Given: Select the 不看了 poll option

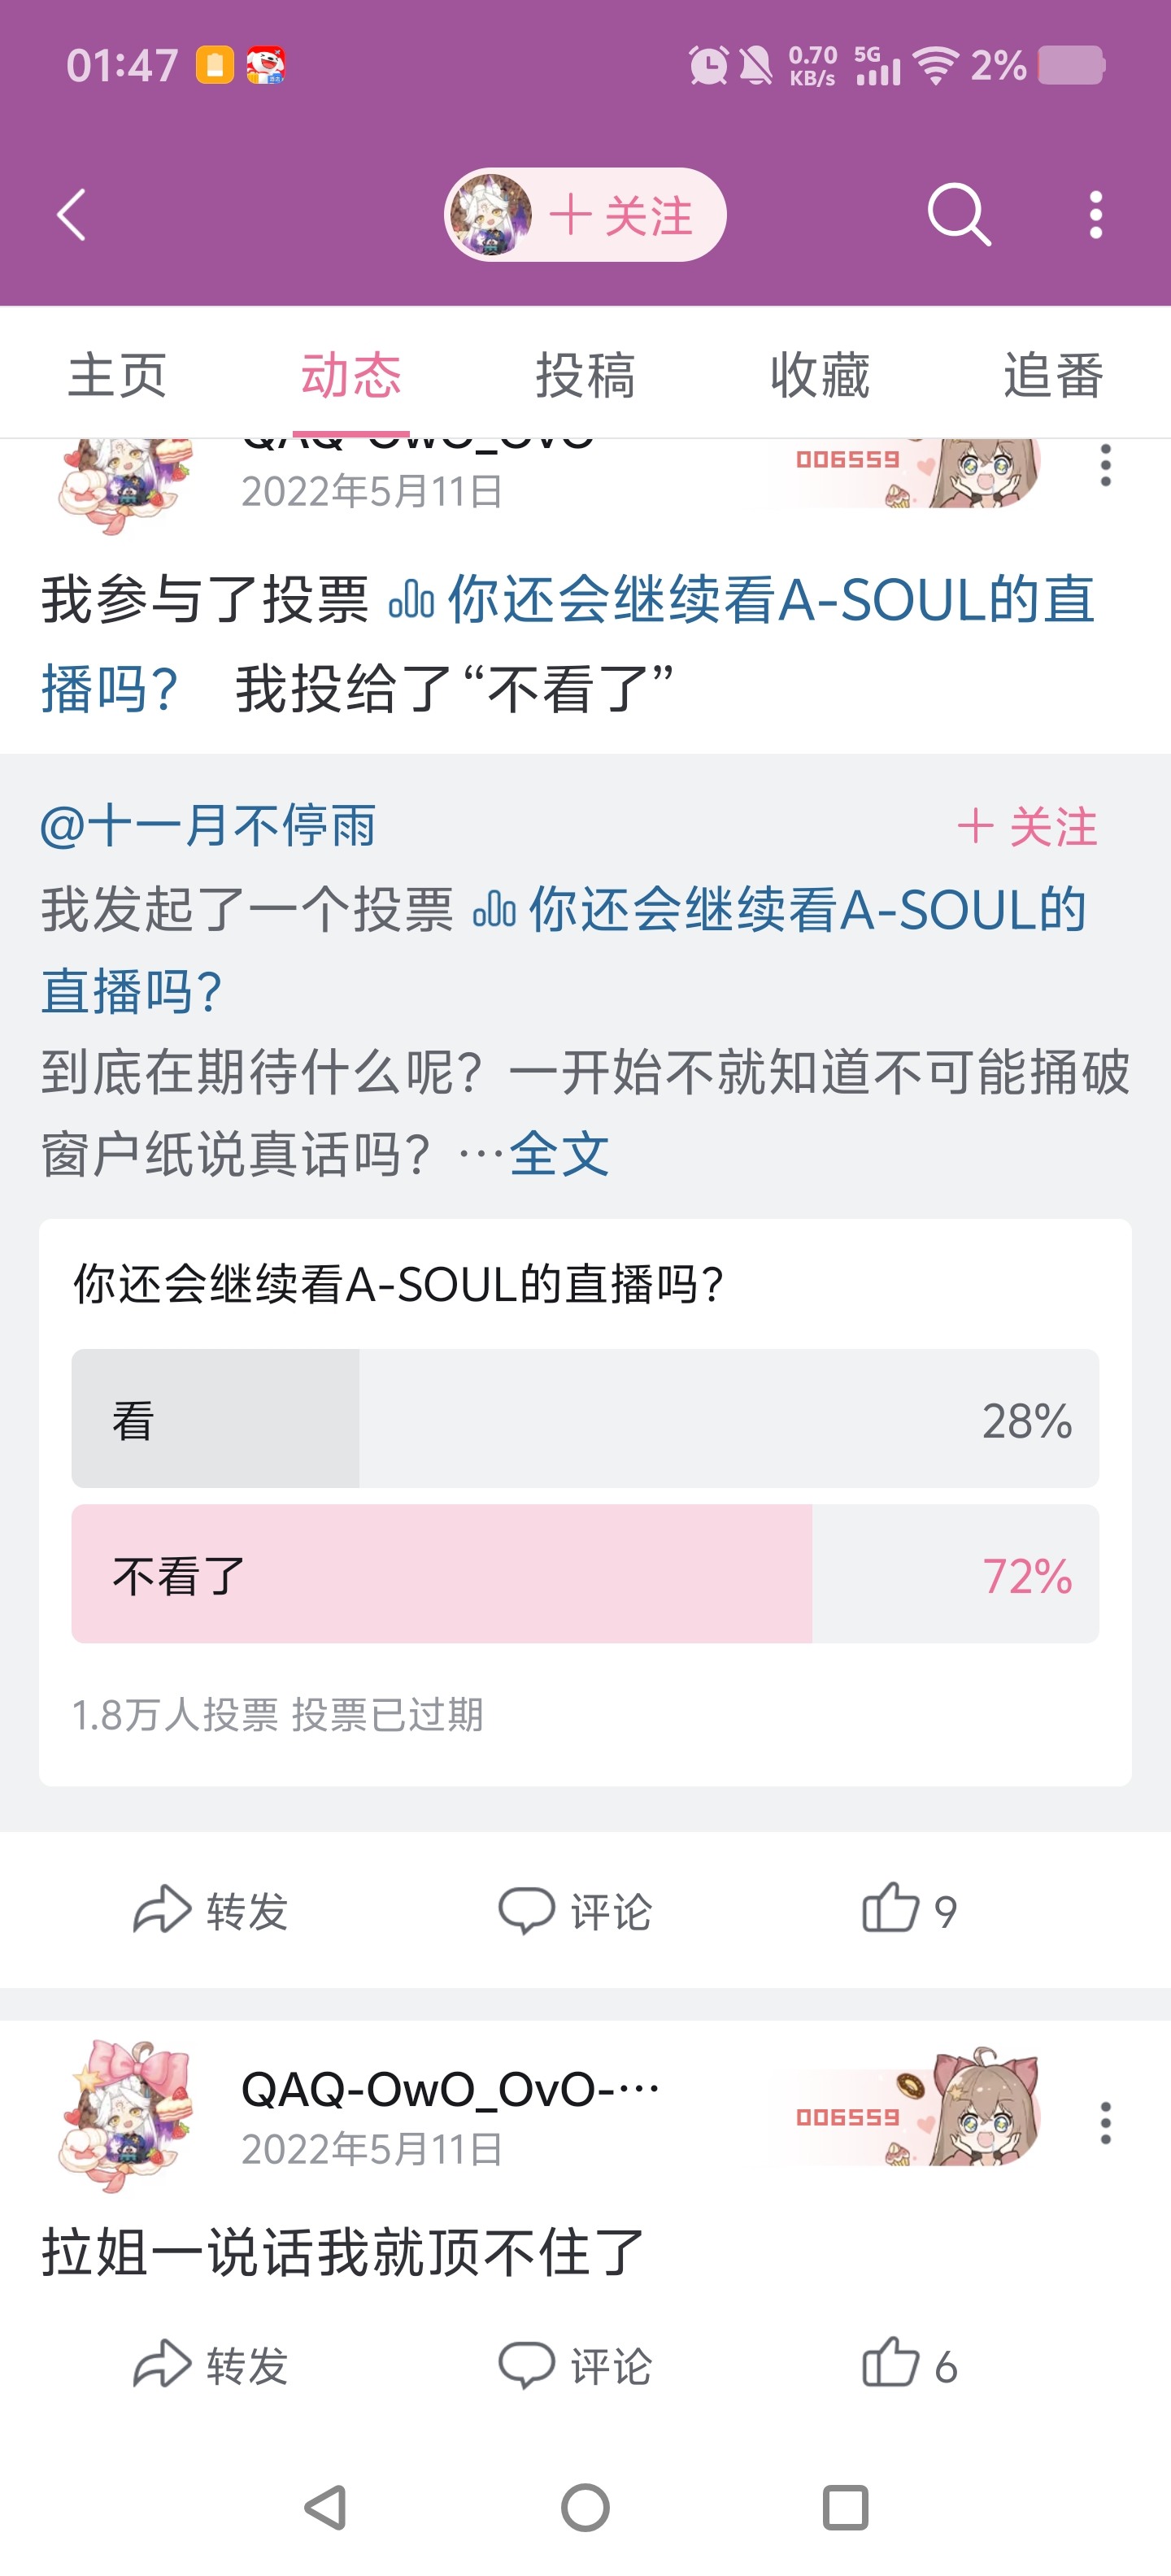Looking at the screenshot, I should point(585,1574).
